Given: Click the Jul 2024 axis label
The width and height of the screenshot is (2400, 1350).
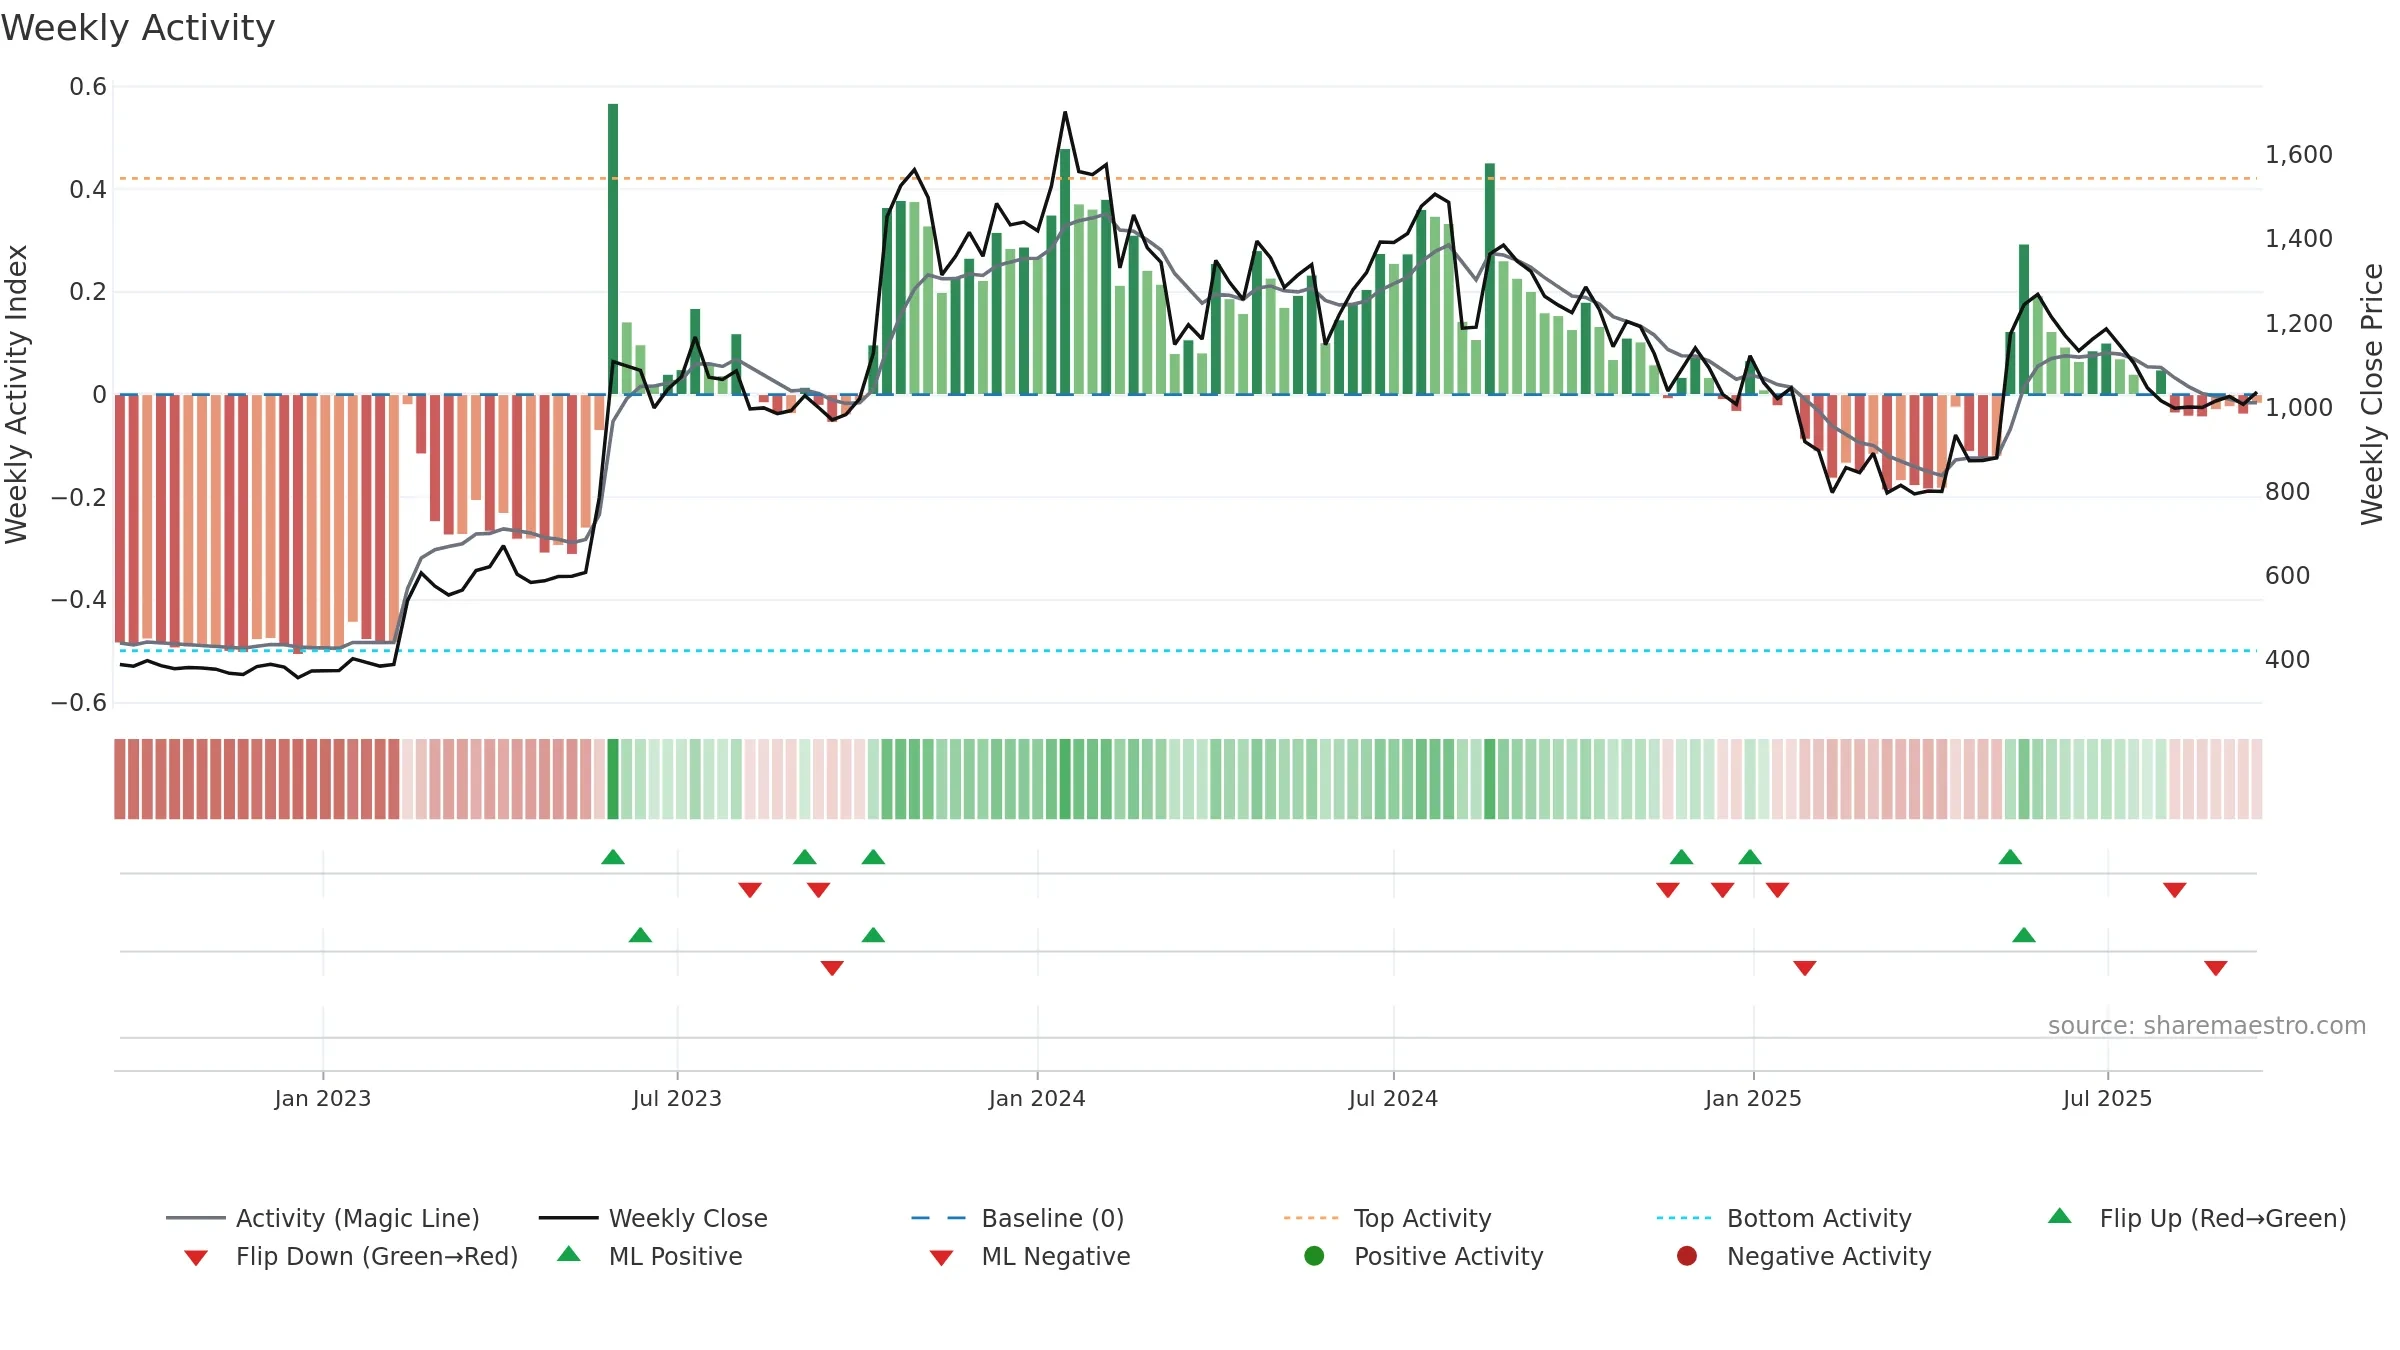Looking at the screenshot, I should tap(1393, 1099).
